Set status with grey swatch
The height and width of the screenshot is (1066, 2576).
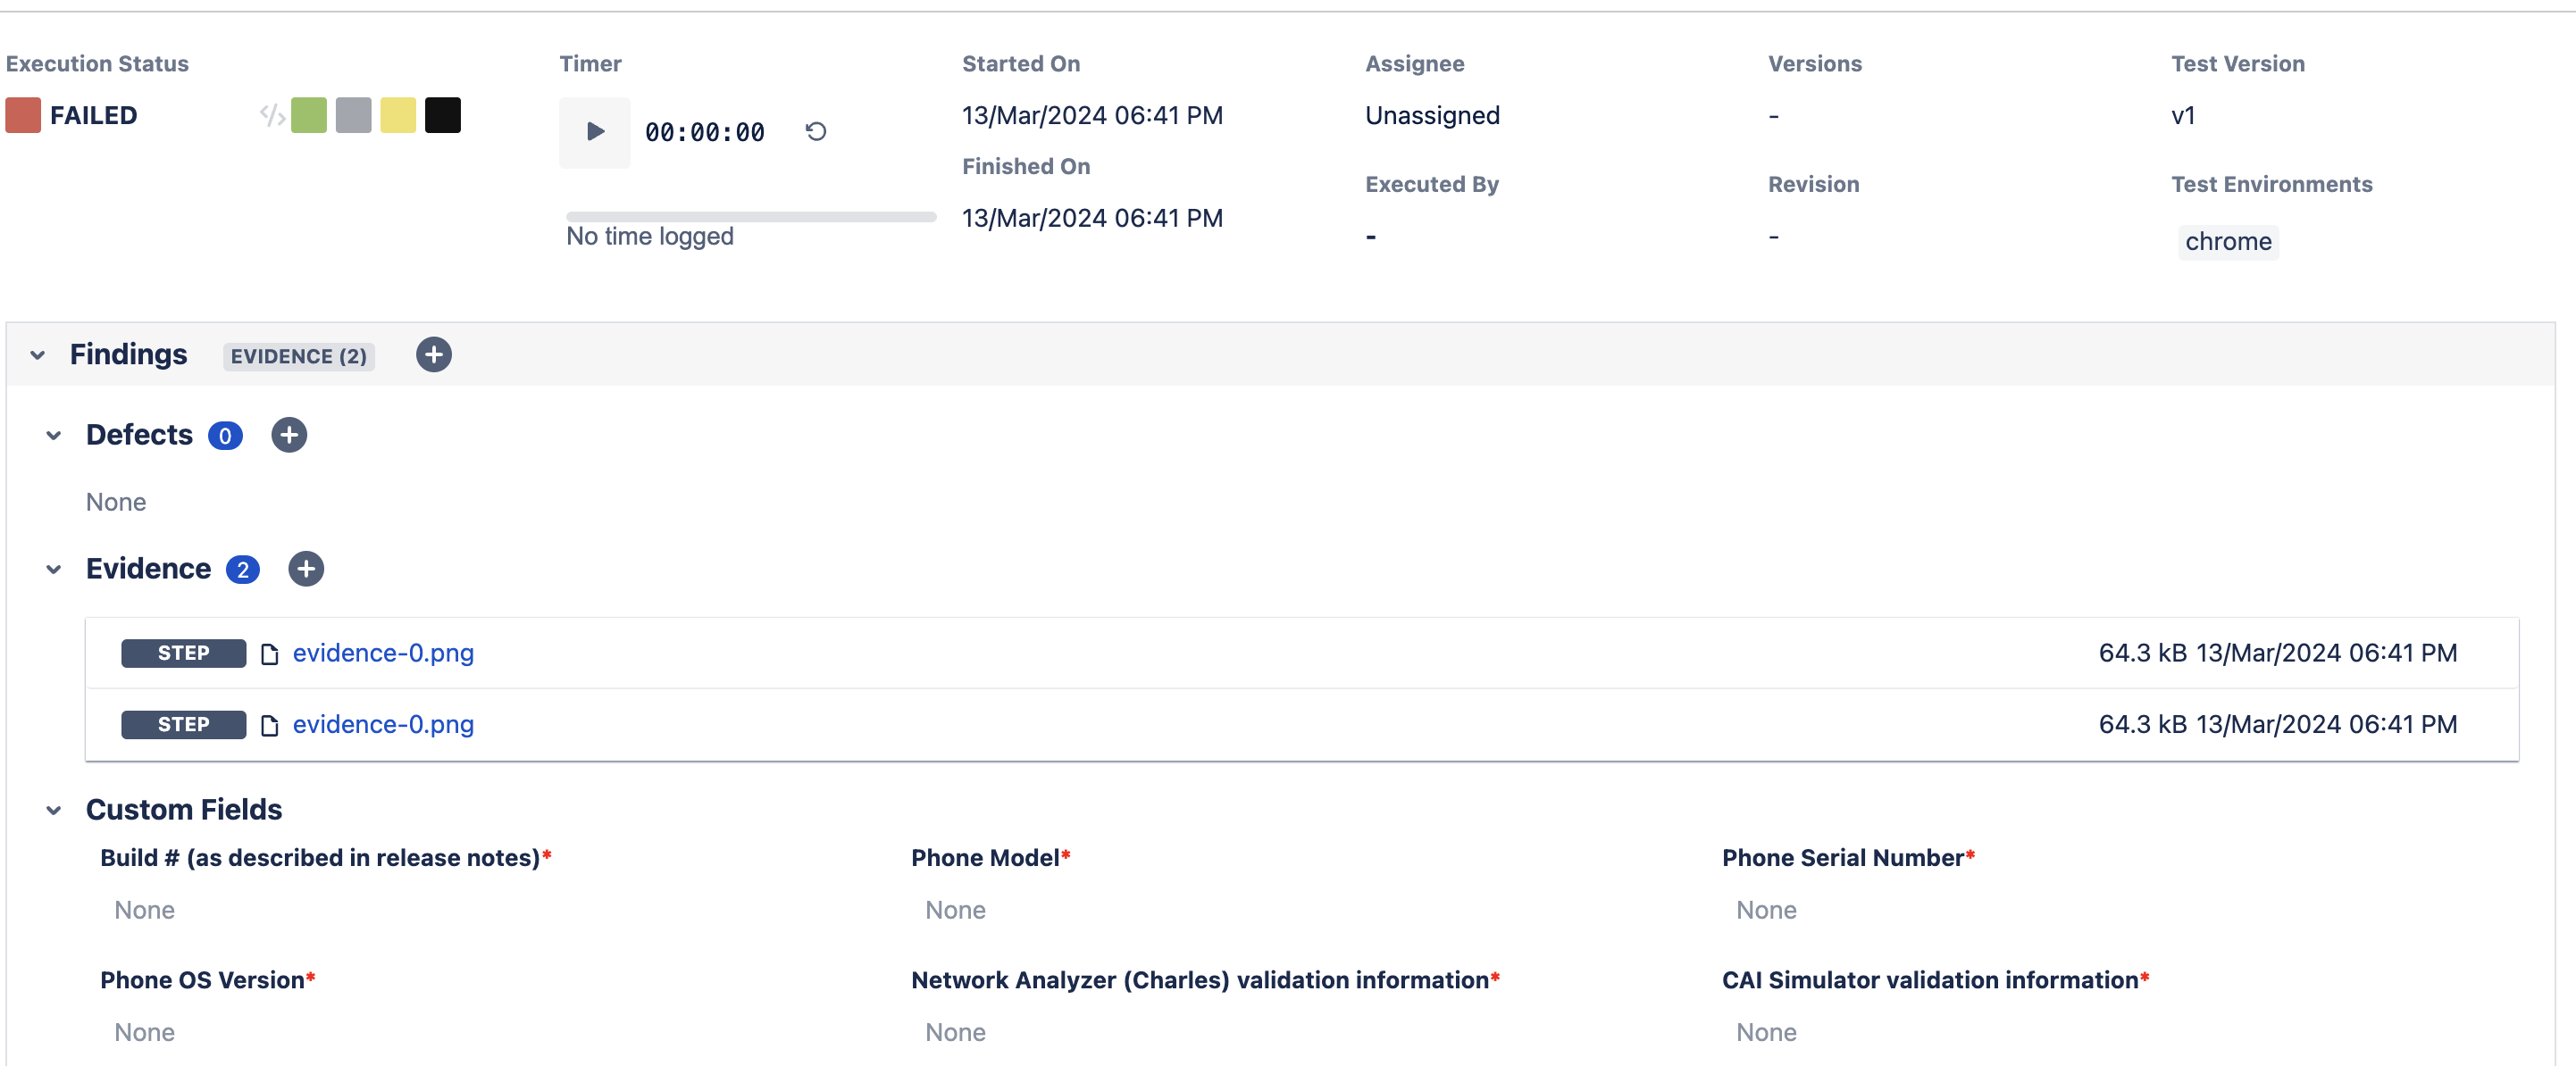coord(353,115)
